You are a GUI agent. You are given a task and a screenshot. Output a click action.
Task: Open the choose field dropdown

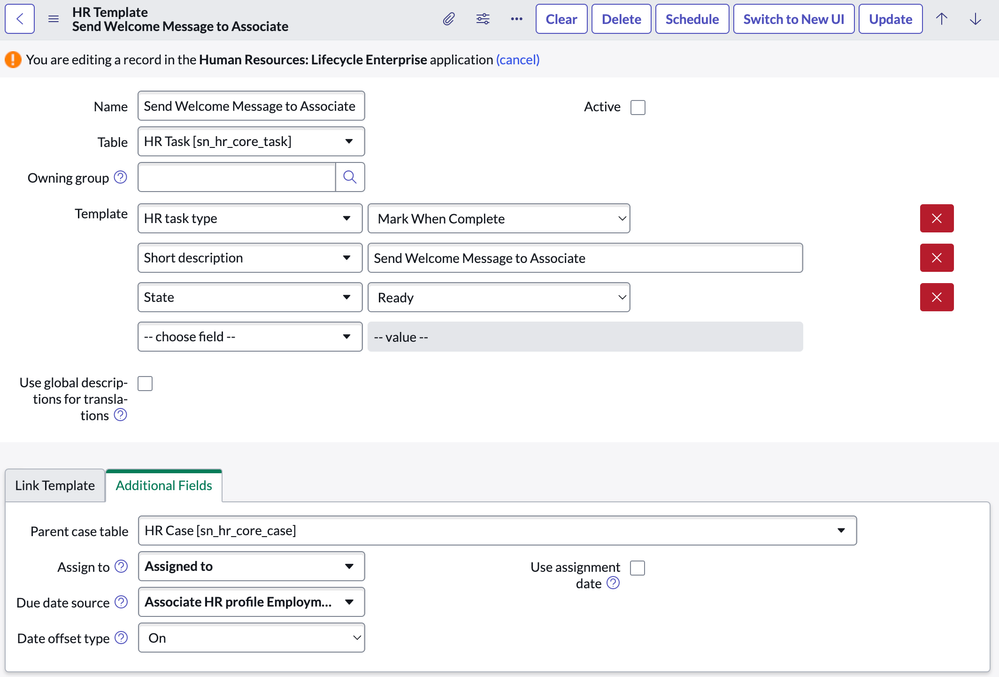250,337
